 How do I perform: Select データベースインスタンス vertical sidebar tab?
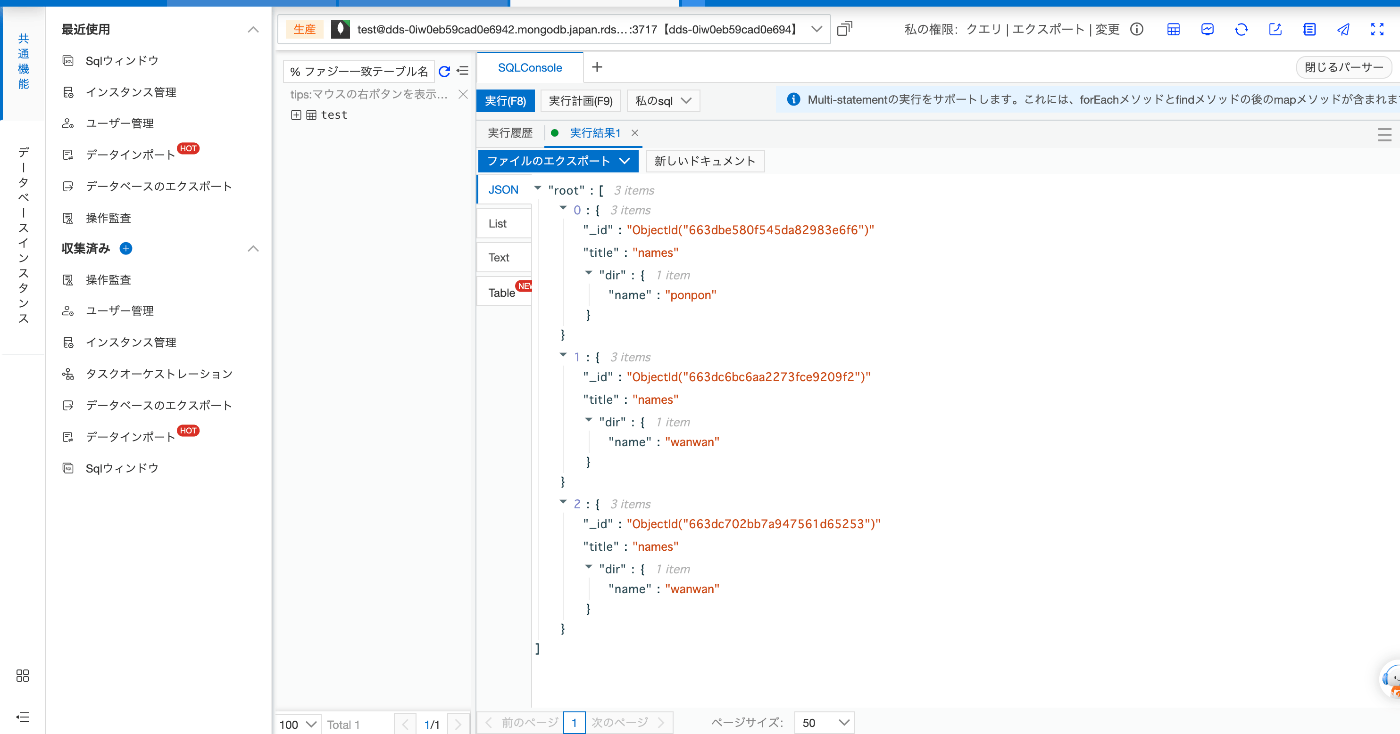[x=23, y=235]
